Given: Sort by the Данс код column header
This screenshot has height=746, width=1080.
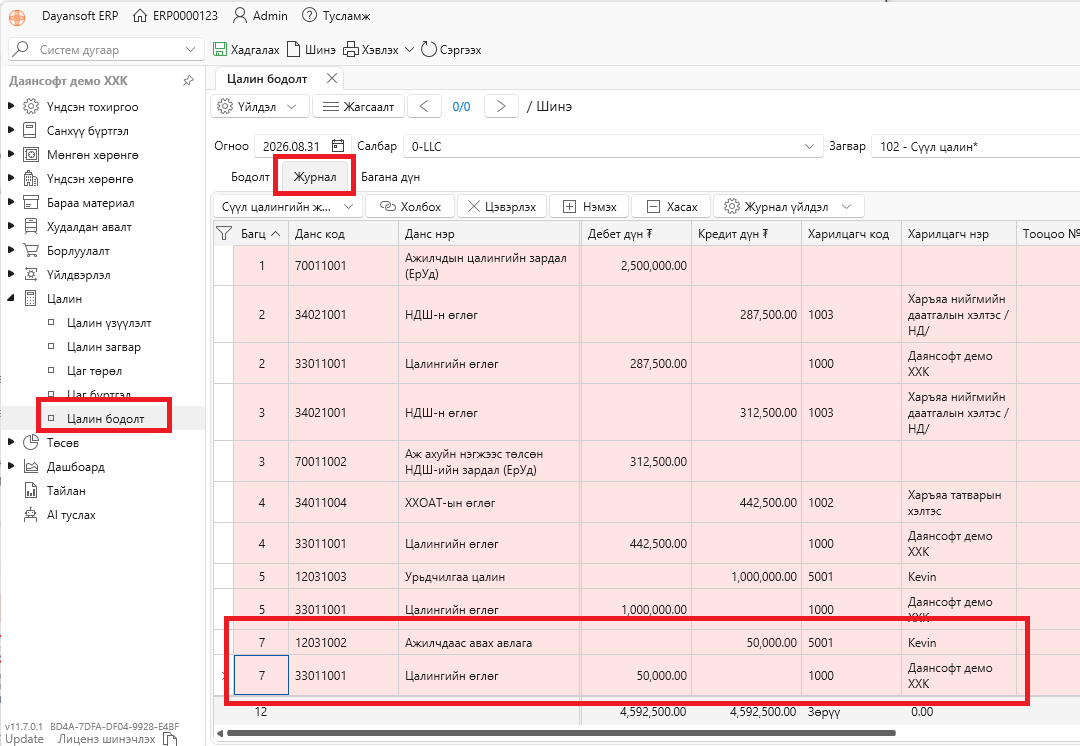Looking at the screenshot, I should (x=343, y=234).
